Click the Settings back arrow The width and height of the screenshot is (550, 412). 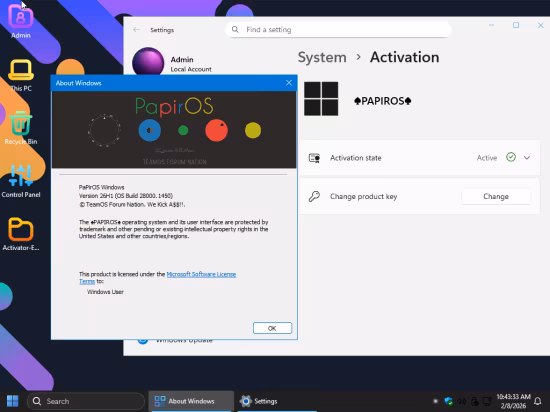(136, 30)
